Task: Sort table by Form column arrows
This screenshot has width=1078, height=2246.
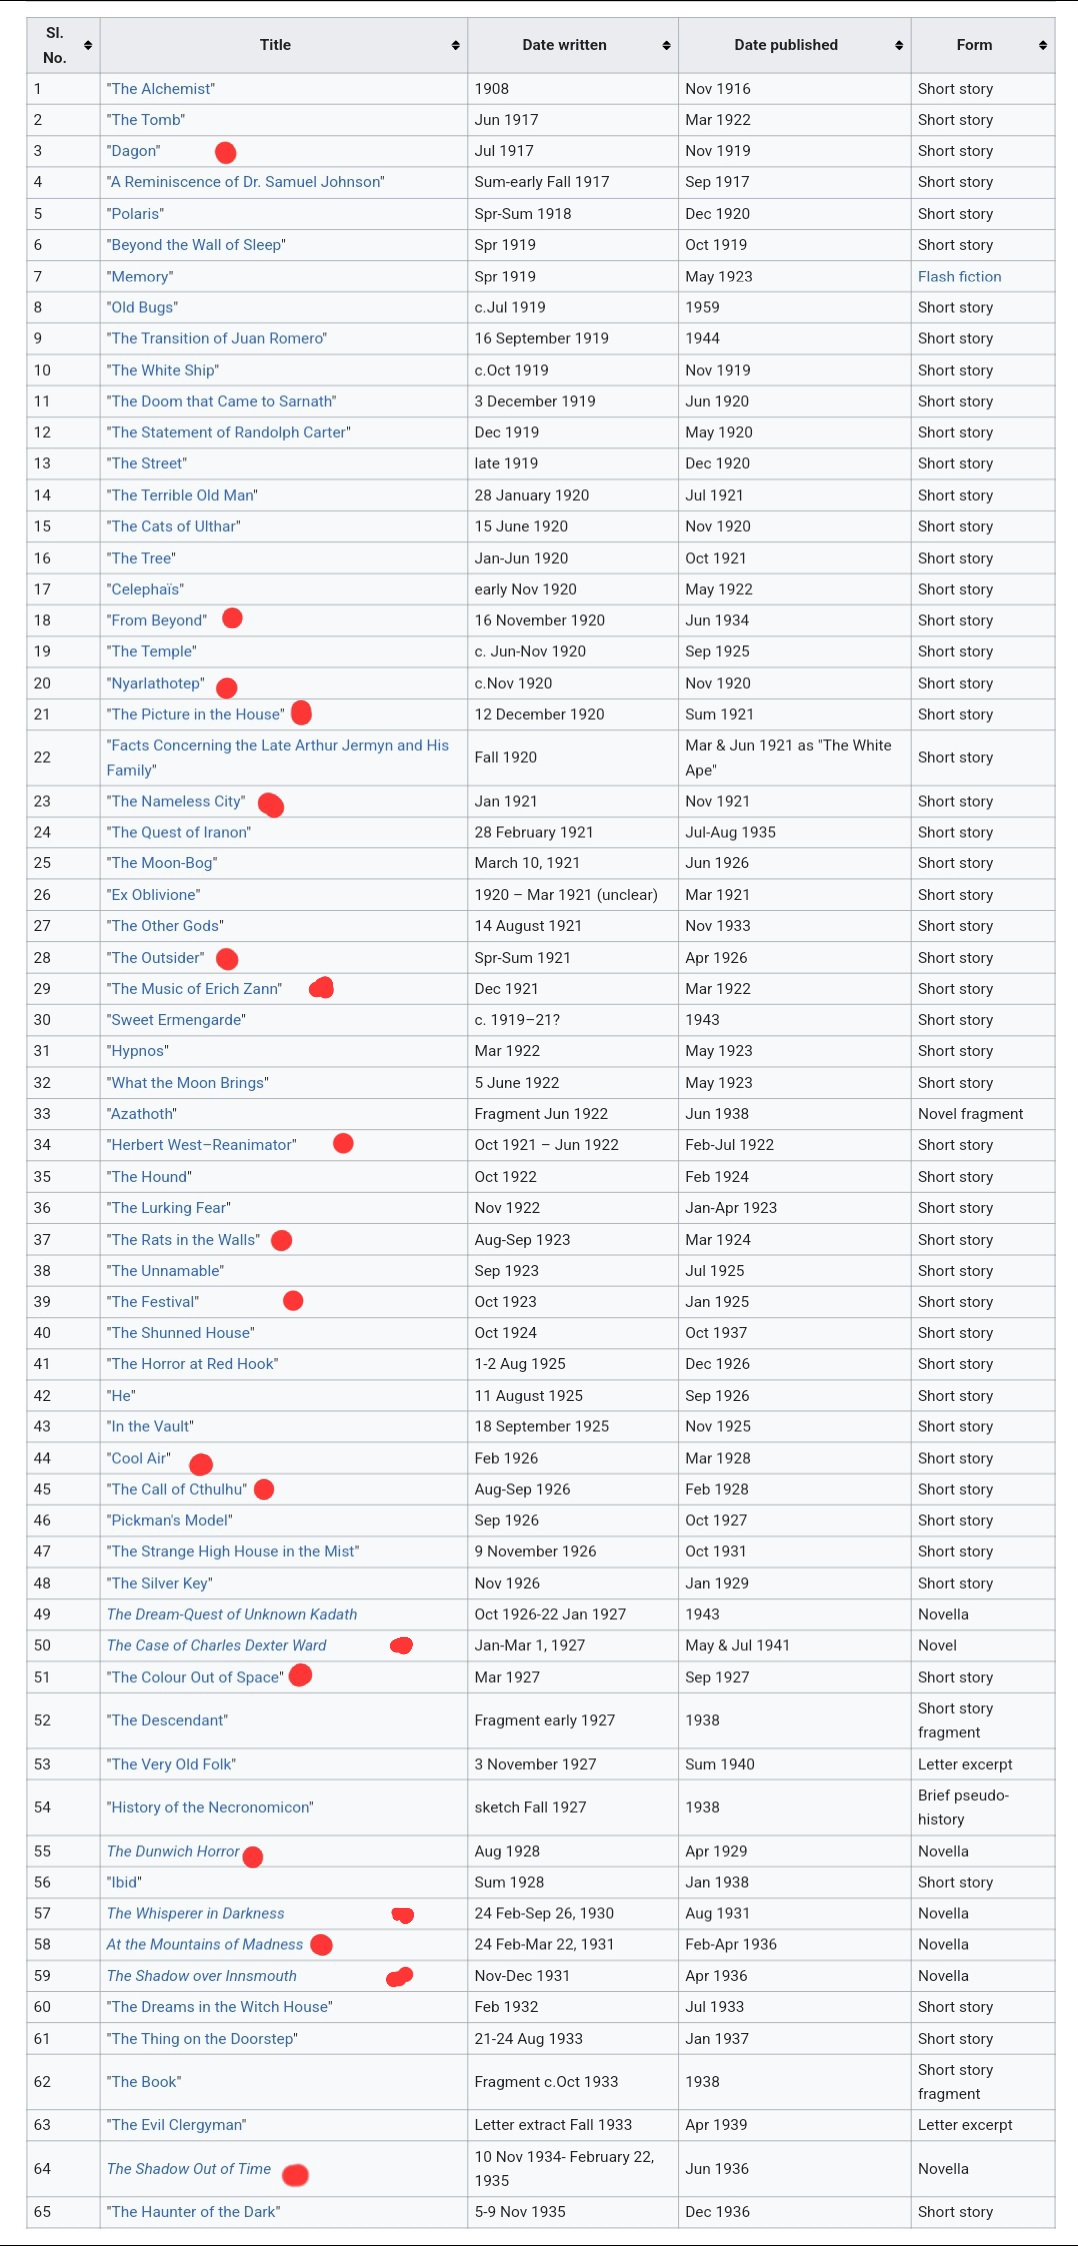Action: tap(1043, 45)
